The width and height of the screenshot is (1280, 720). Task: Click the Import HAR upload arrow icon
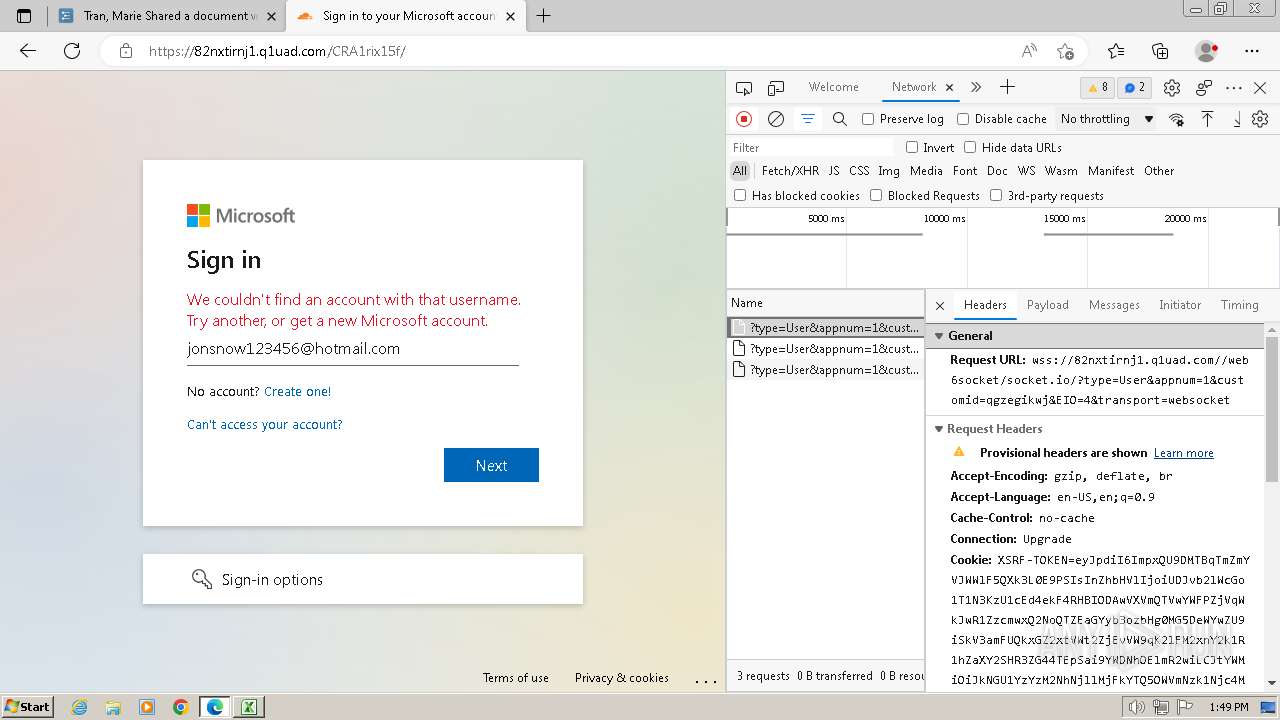(x=1207, y=119)
